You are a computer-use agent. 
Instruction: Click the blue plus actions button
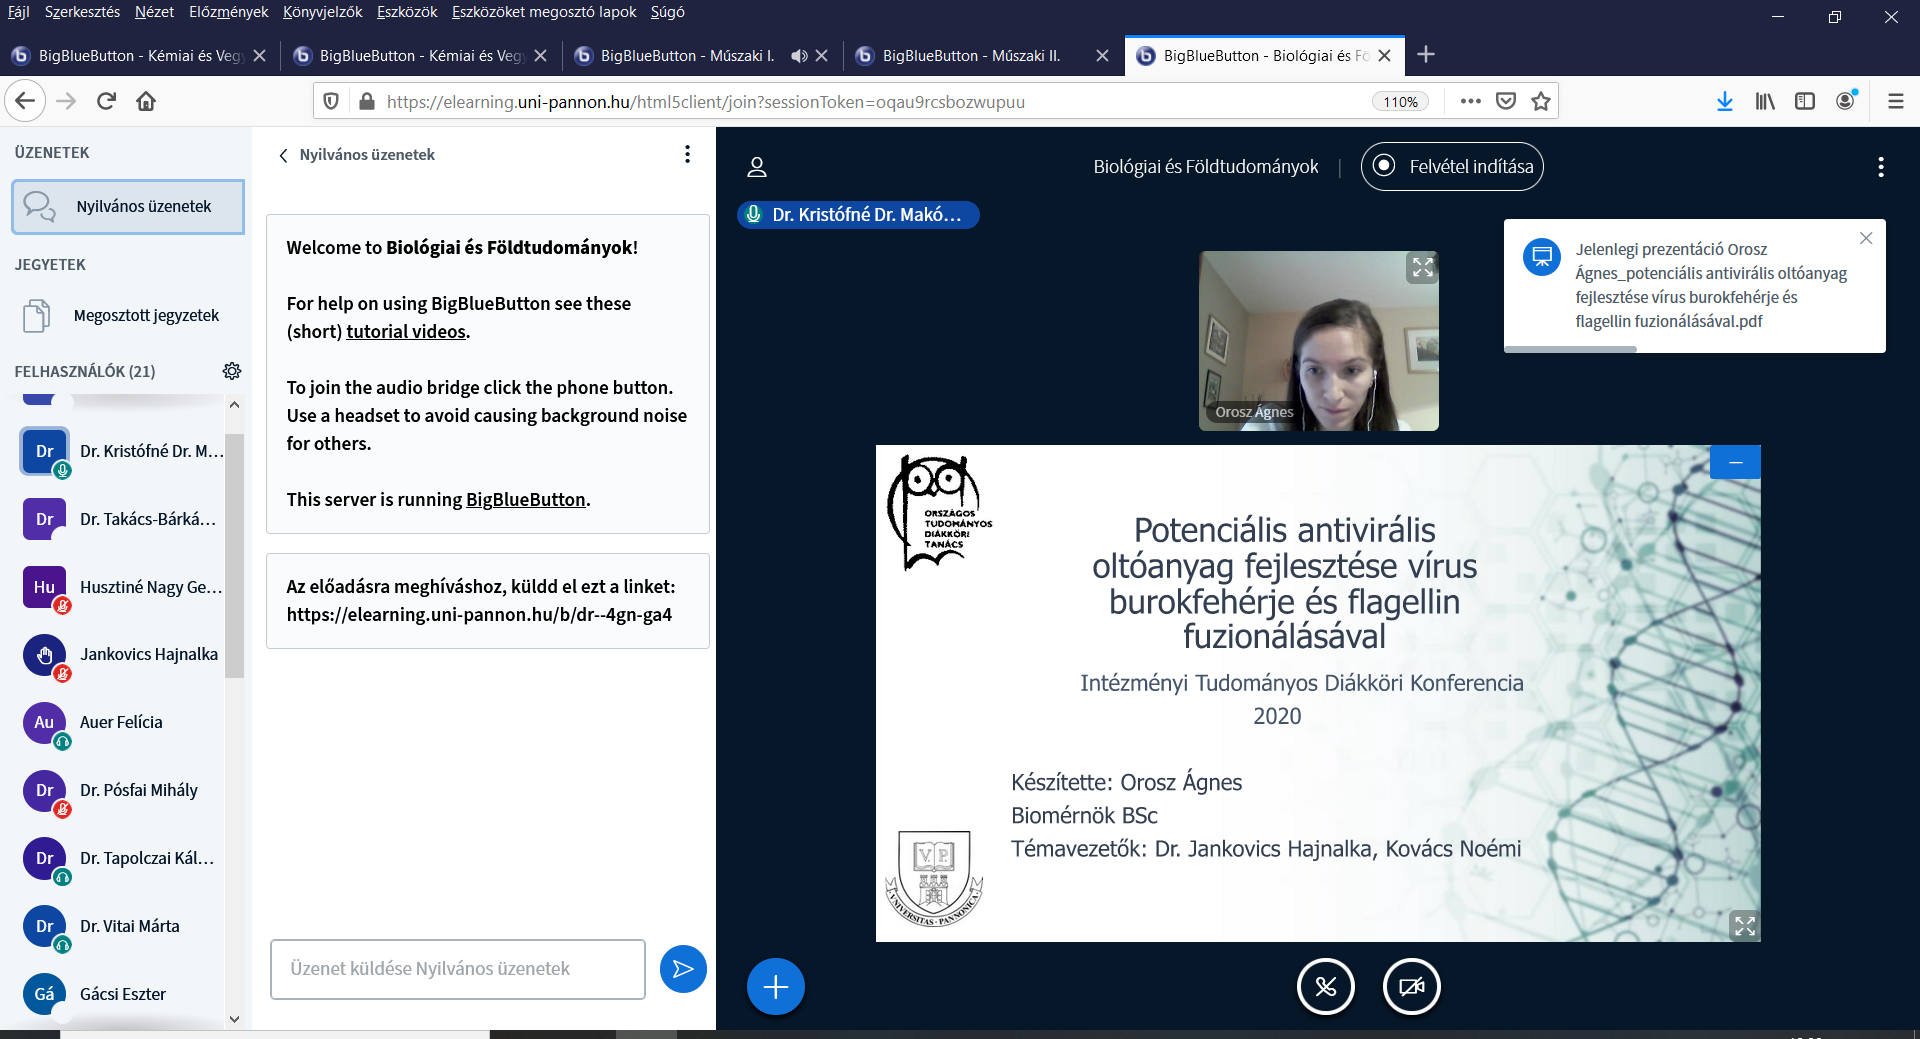(775, 987)
